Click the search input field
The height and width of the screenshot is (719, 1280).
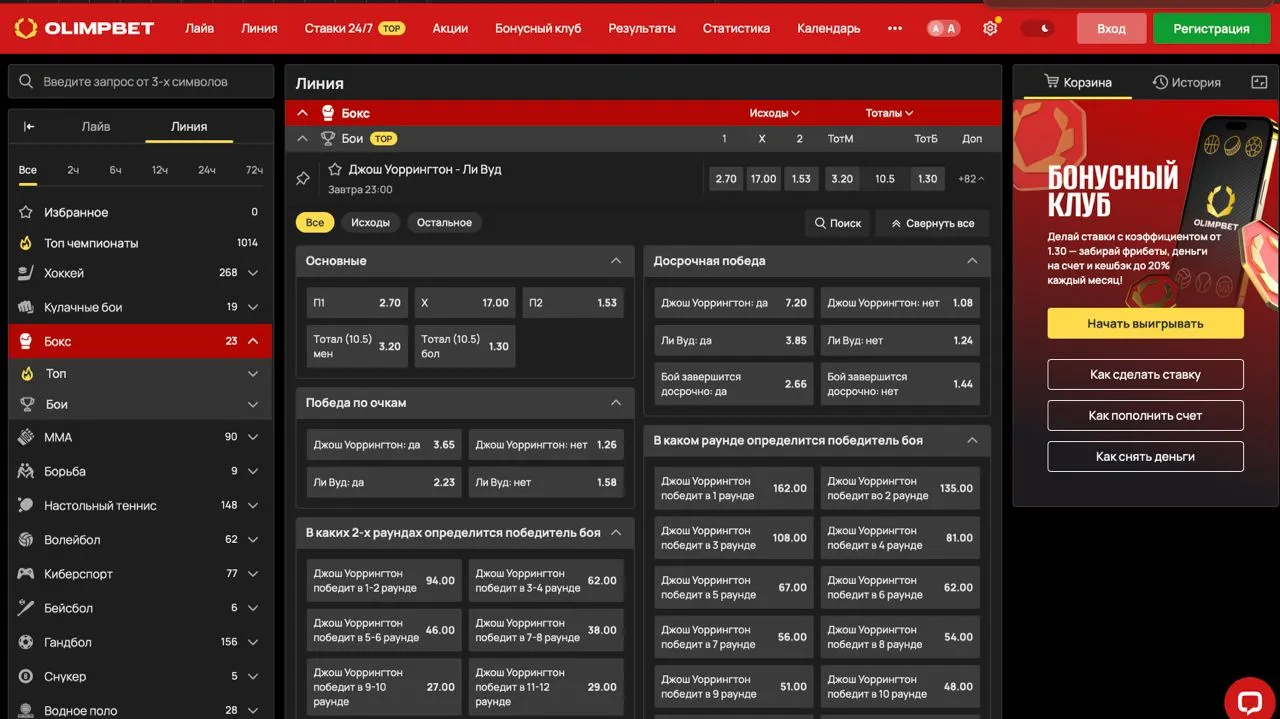coord(141,82)
